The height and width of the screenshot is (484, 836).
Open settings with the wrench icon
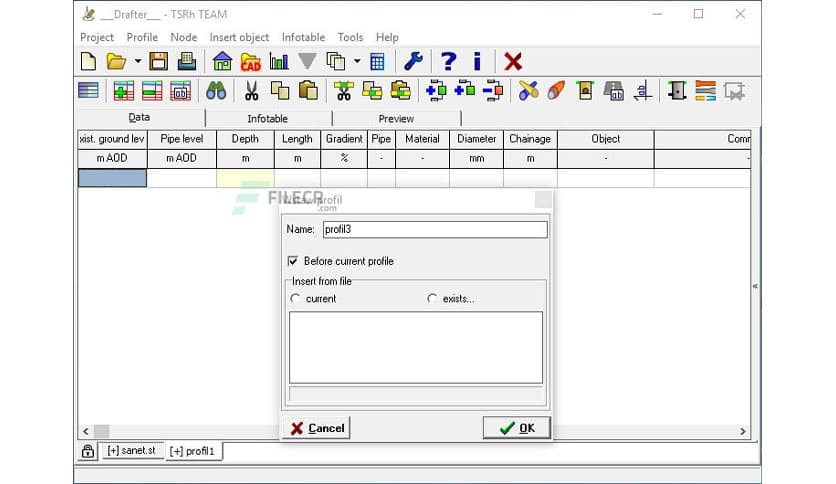pos(413,62)
